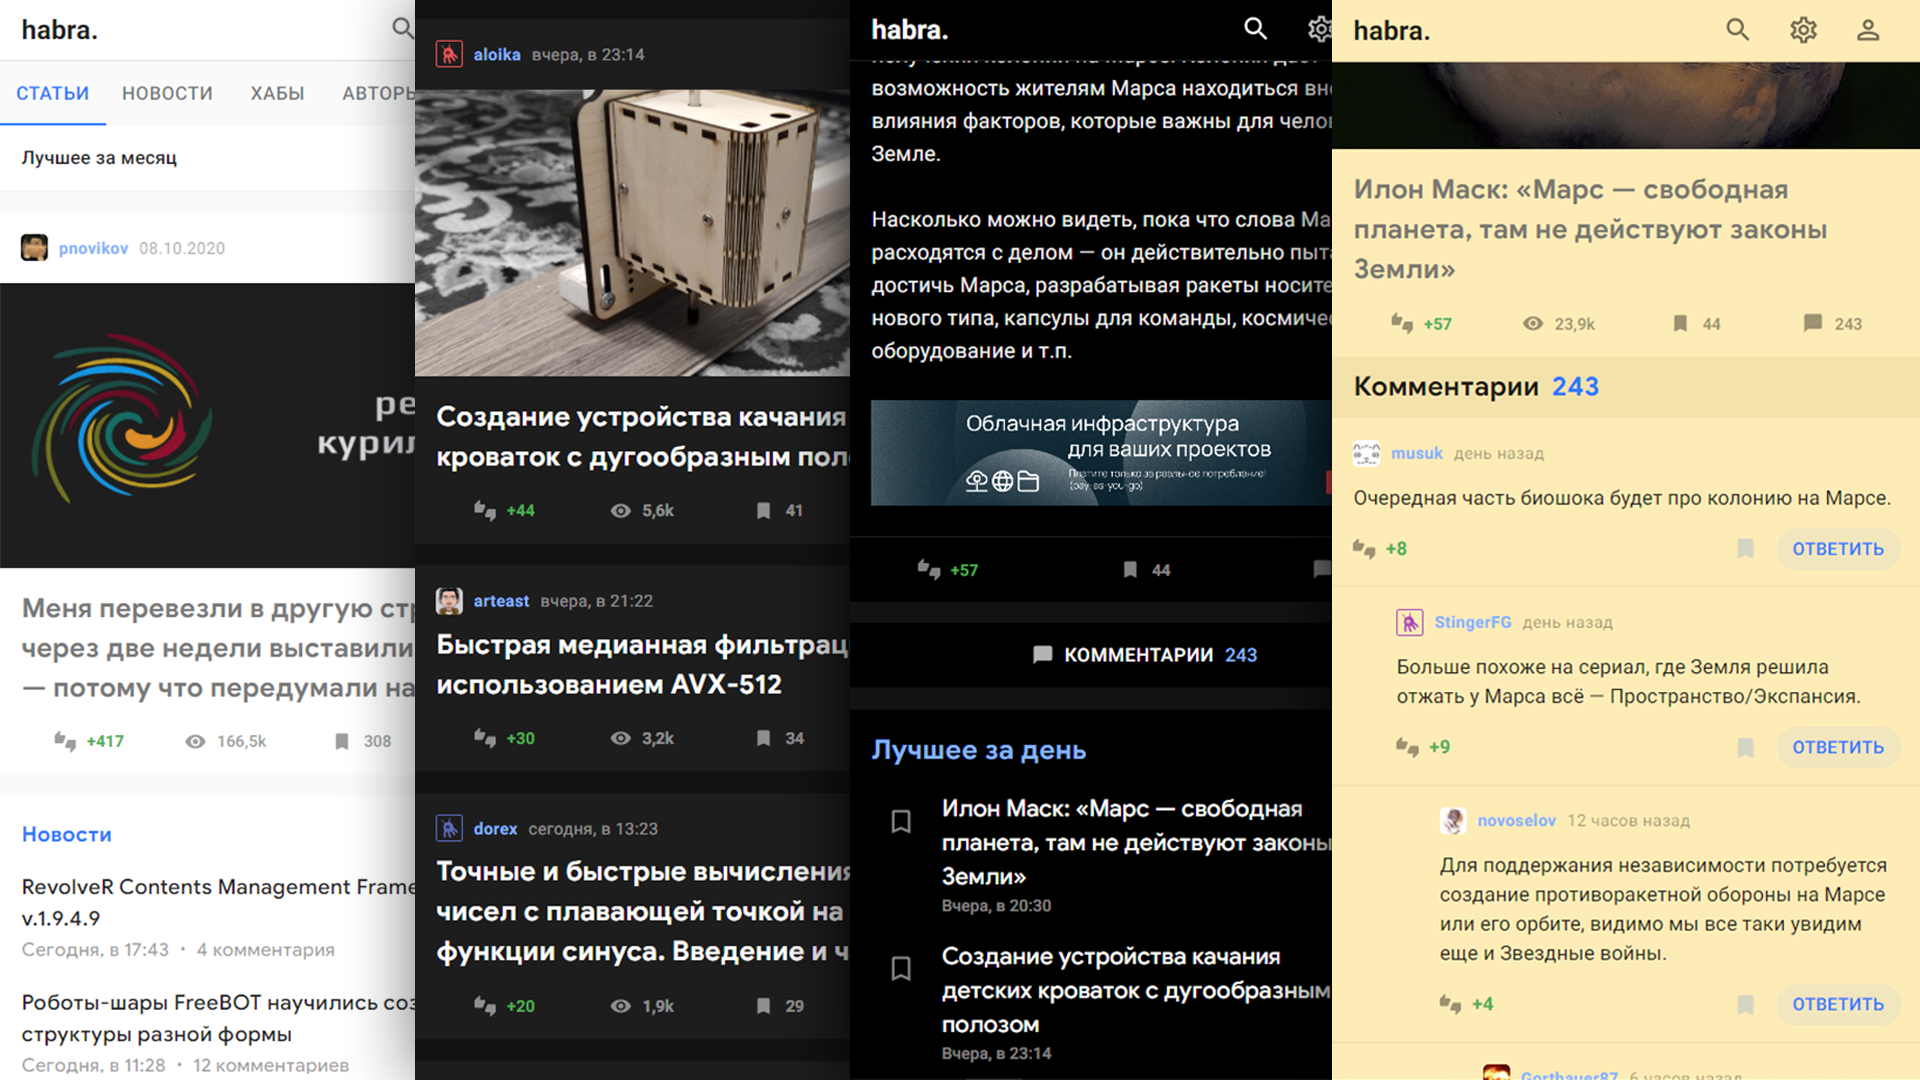Switch to the ХАБЫ tab

pos(277,93)
